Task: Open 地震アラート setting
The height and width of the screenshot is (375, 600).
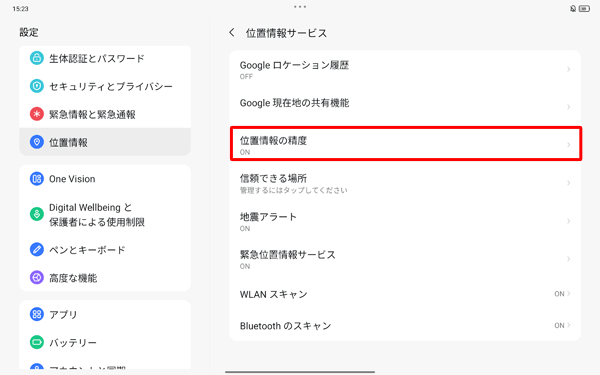Action: pyautogui.click(x=405, y=221)
